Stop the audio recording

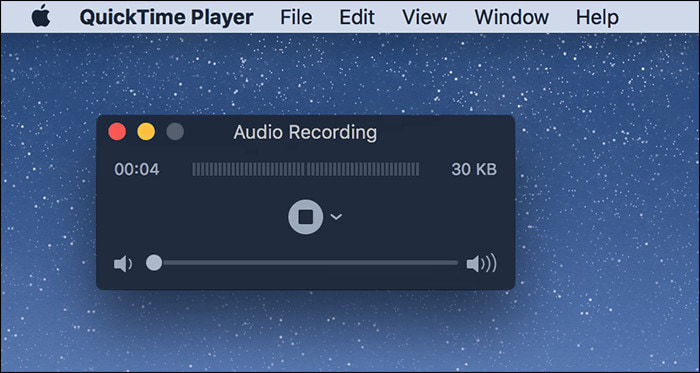tap(306, 217)
